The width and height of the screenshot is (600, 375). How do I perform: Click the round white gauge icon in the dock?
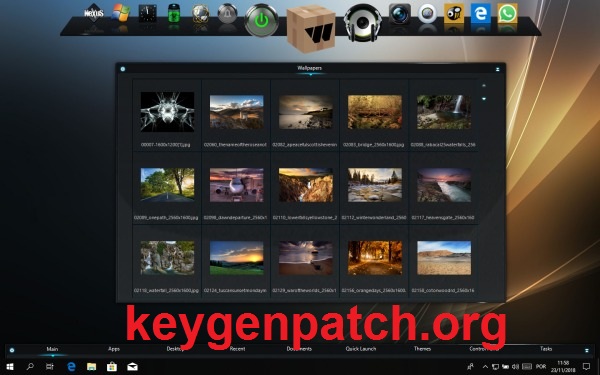427,14
